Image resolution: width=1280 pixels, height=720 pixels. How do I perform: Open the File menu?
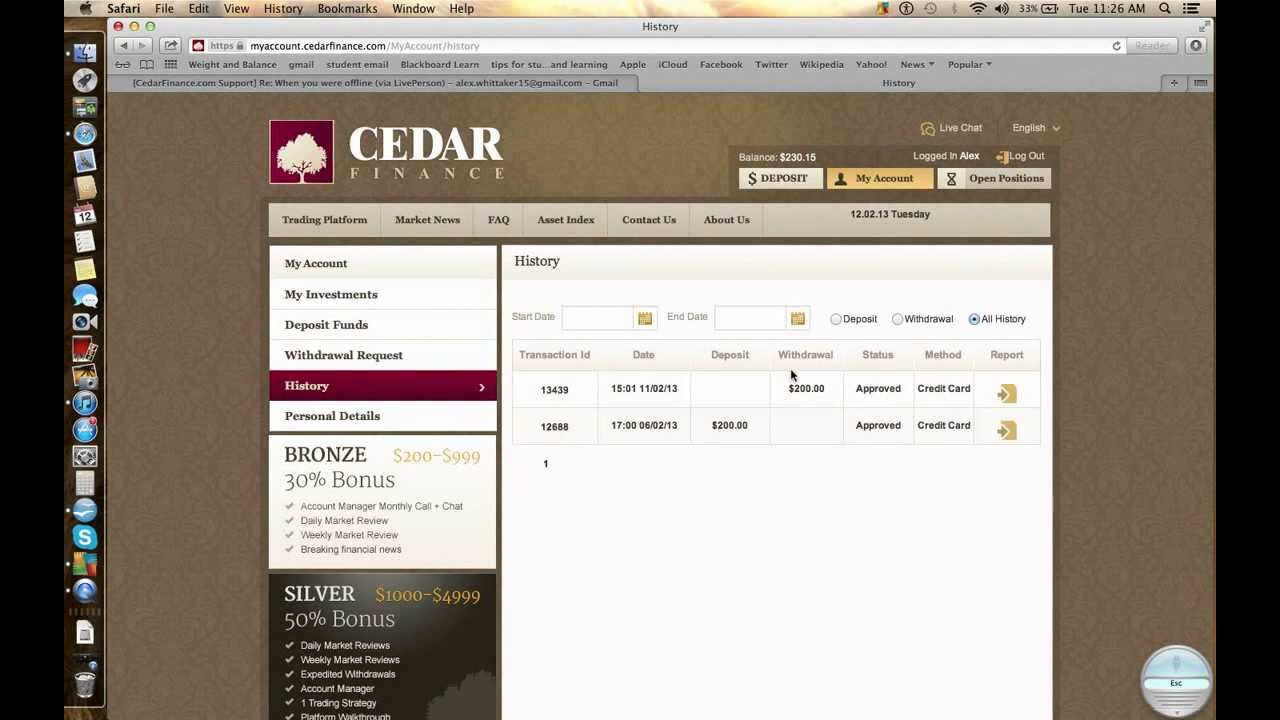[x=164, y=8]
